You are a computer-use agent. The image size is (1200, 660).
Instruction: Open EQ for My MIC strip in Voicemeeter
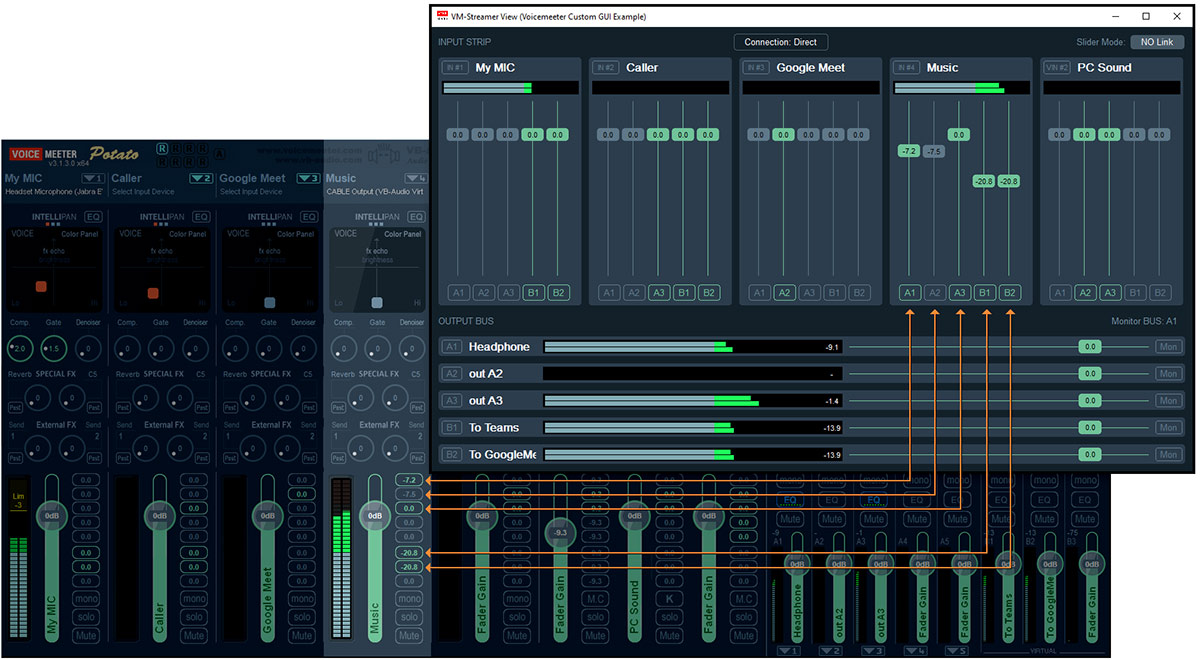tap(93, 216)
